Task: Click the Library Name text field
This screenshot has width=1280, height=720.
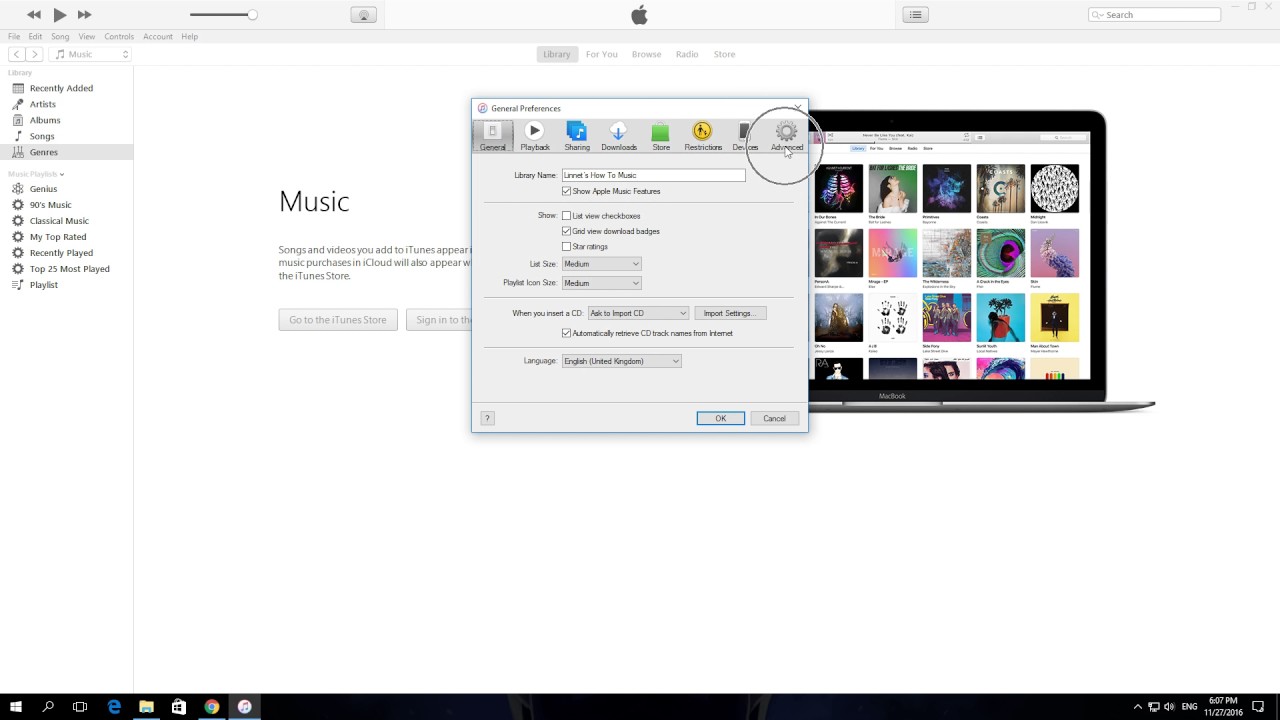Action: [653, 175]
